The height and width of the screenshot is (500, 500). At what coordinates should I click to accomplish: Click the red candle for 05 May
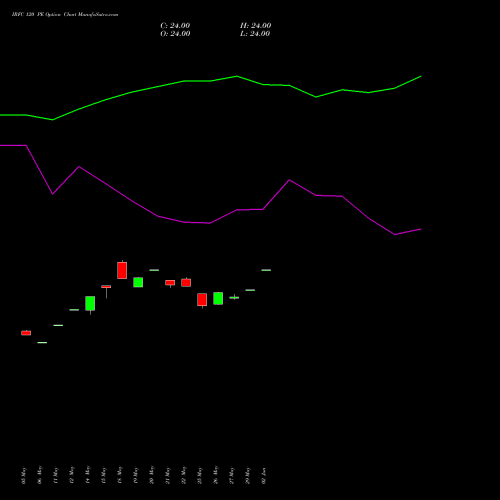tap(26, 333)
